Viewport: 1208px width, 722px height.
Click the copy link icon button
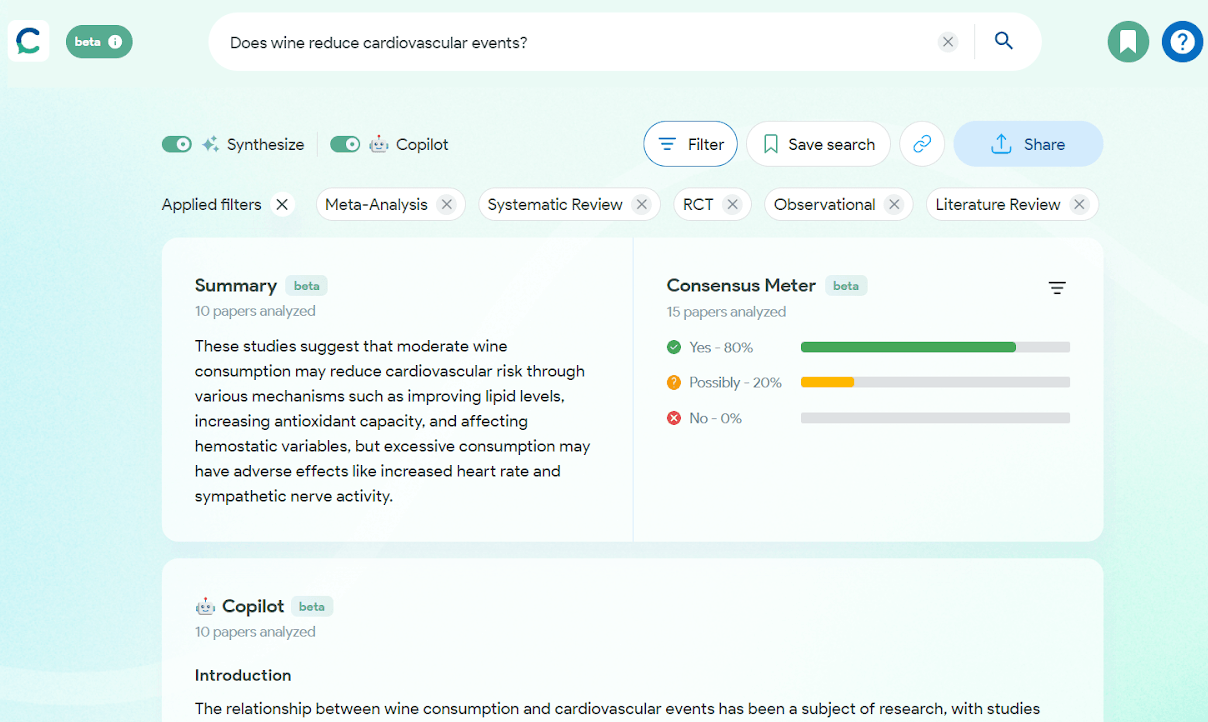[x=922, y=144]
